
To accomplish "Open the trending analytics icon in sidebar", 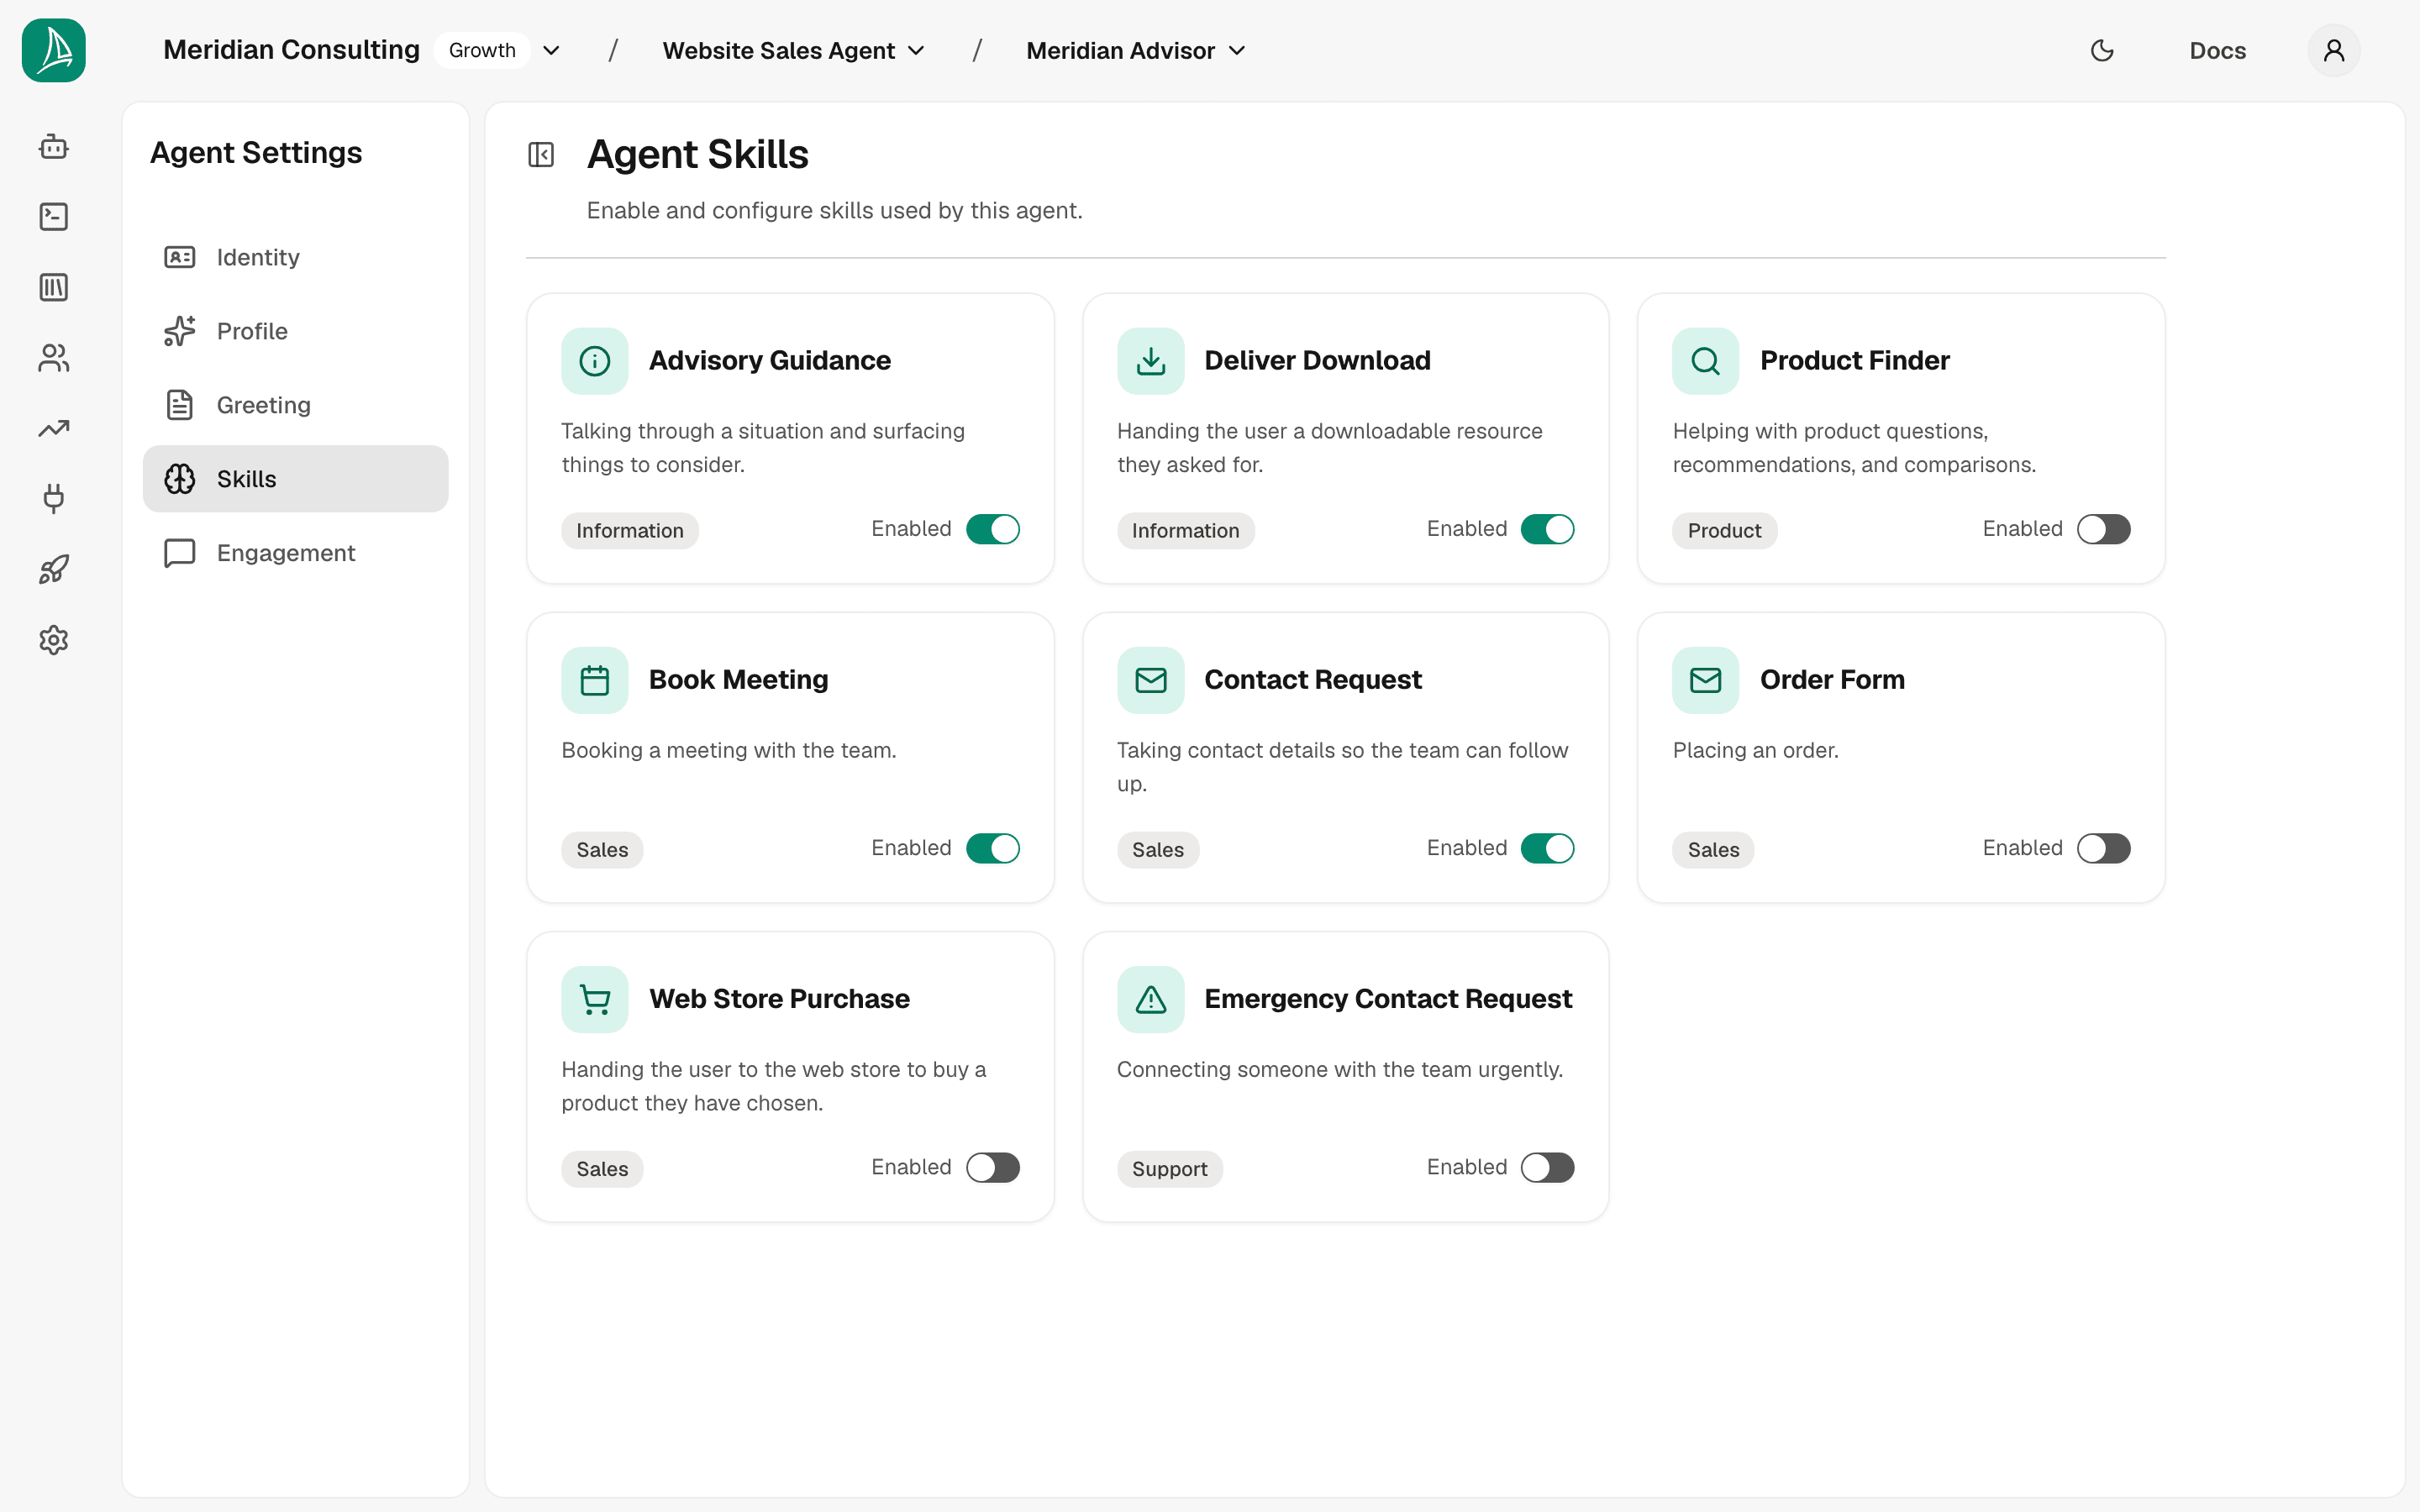I will click(54, 429).
